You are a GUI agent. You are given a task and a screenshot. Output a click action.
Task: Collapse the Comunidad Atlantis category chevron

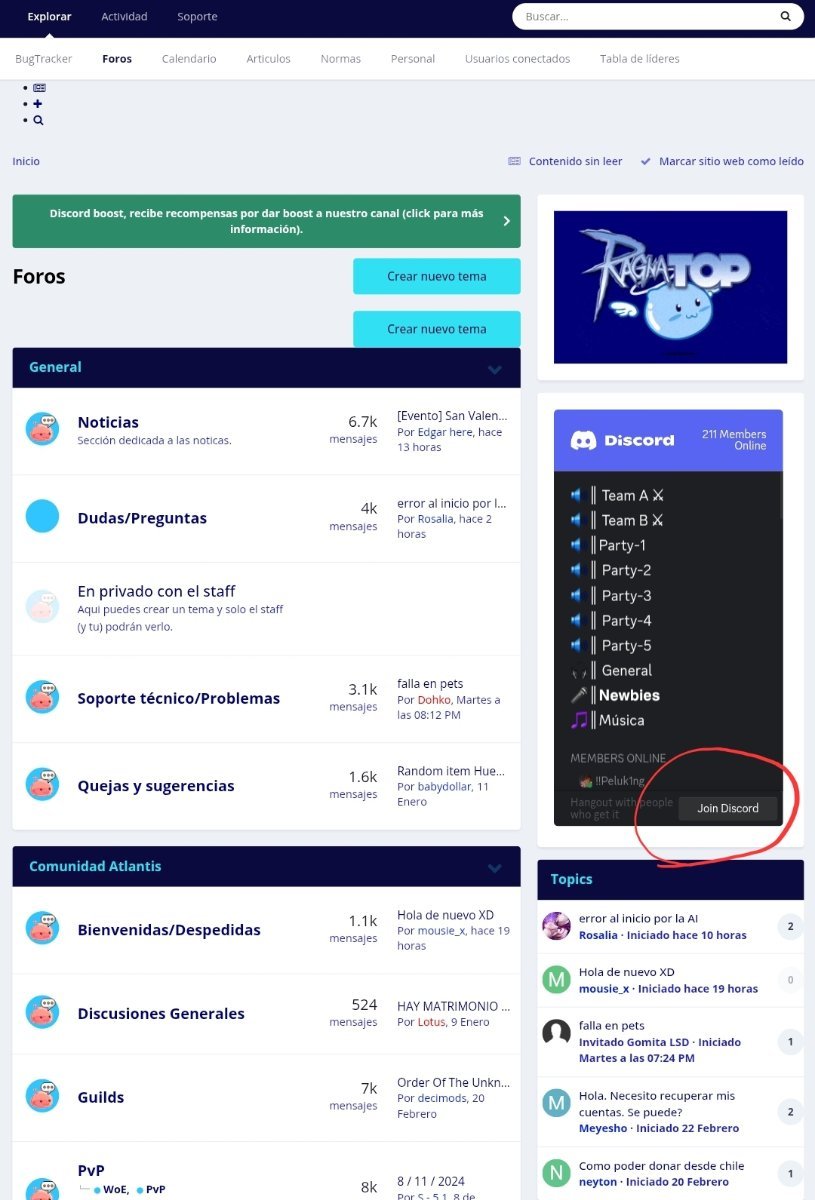tap(494, 867)
